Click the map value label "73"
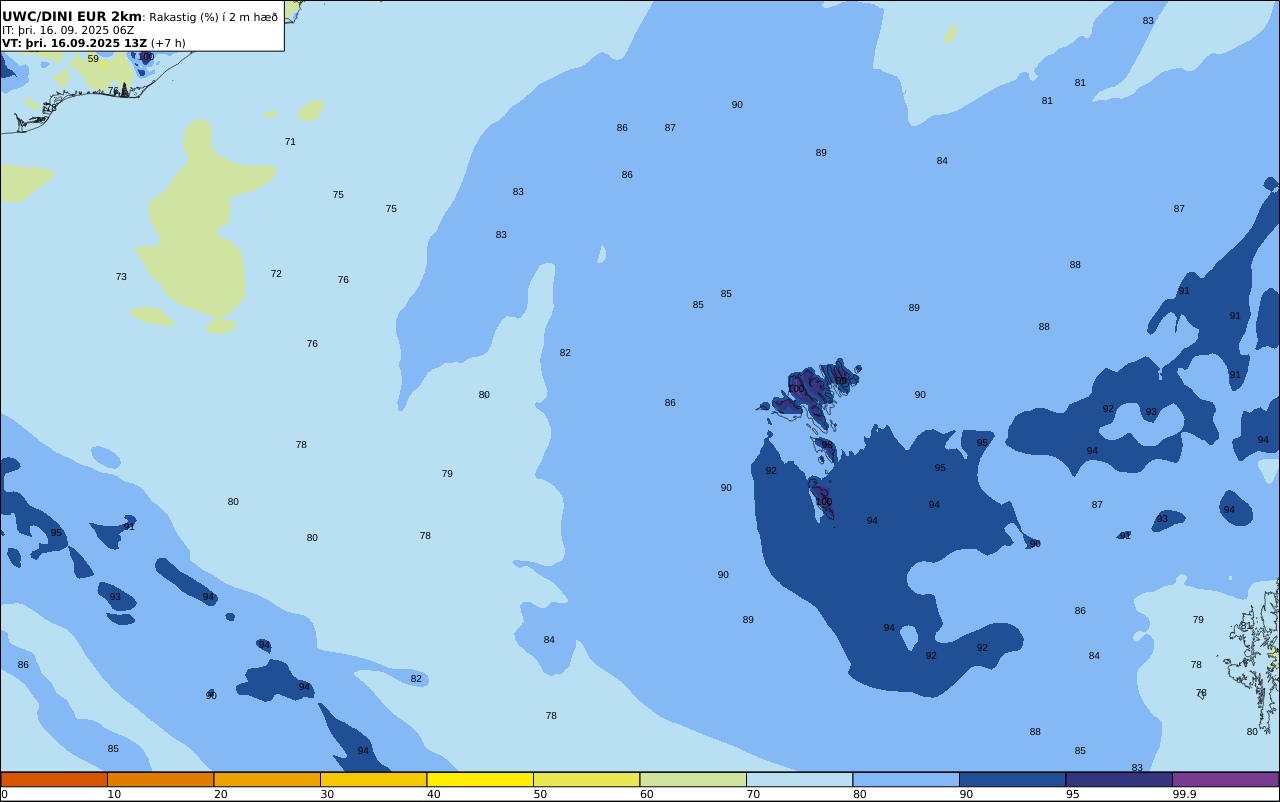 pyautogui.click(x=121, y=277)
